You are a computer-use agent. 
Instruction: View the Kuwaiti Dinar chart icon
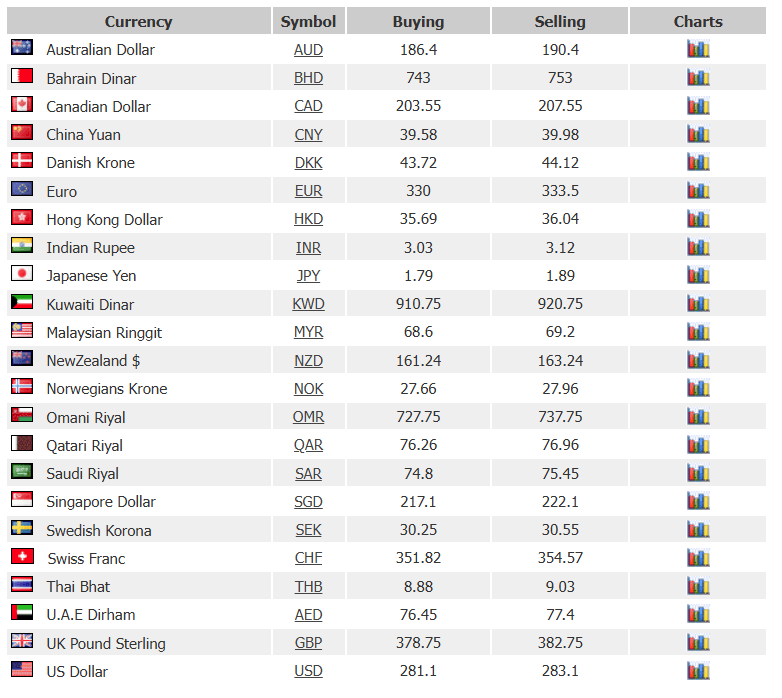(698, 304)
